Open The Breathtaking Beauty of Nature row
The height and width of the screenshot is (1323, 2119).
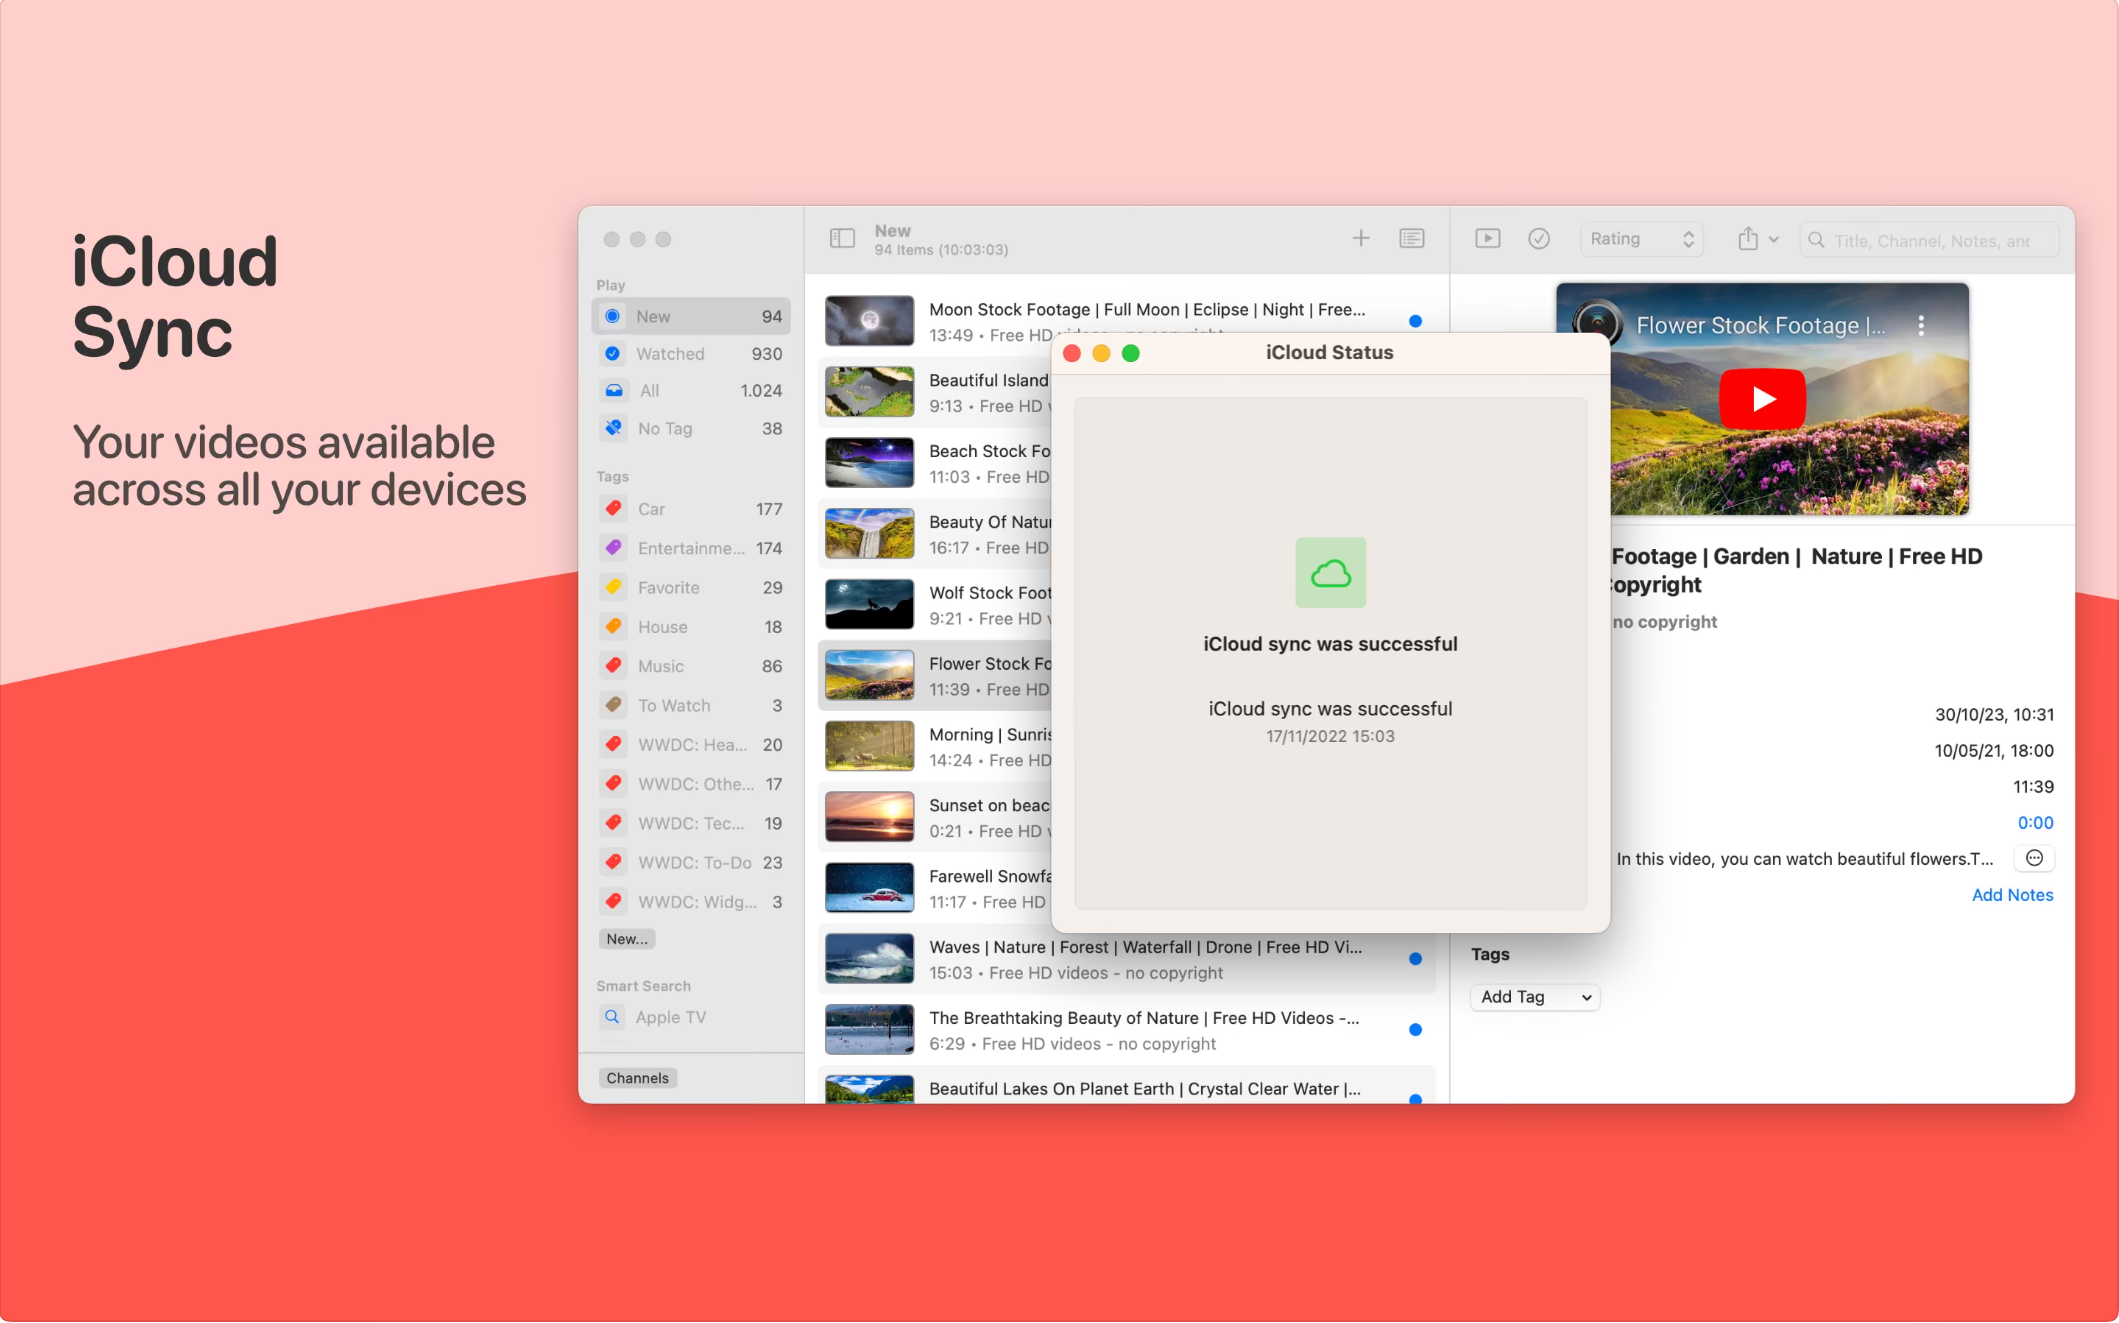(1127, 1030)
